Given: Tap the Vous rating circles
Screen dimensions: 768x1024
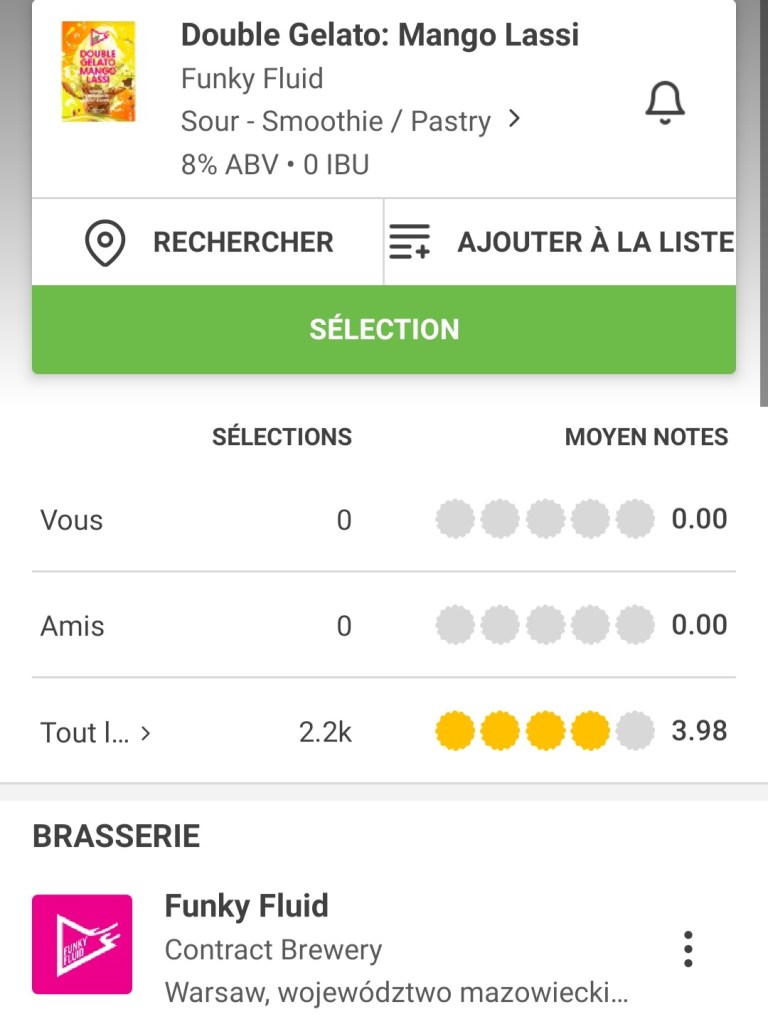Looking at the screenshot, I should click(x=545, y=520).
